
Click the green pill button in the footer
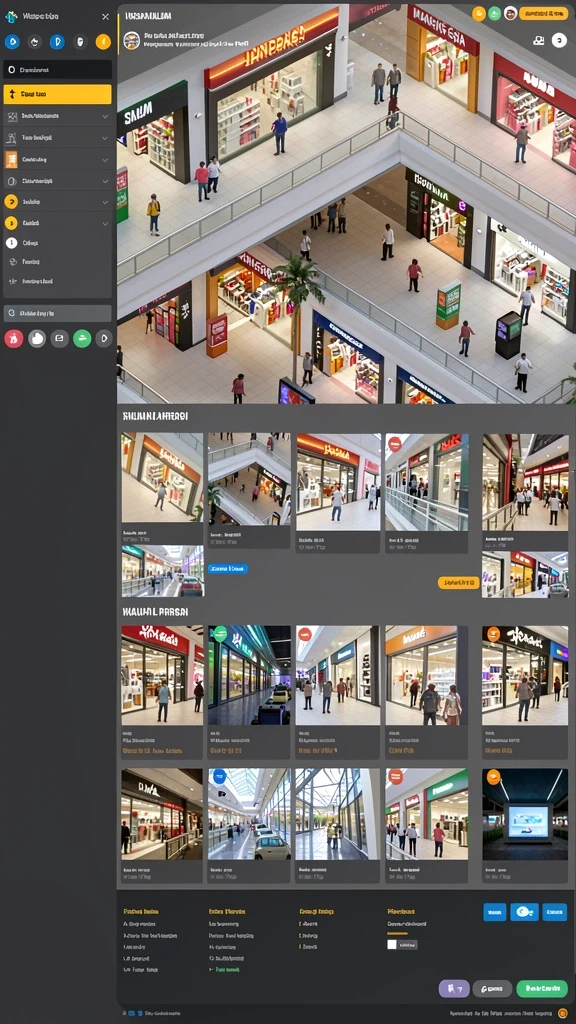coord(542,989)
